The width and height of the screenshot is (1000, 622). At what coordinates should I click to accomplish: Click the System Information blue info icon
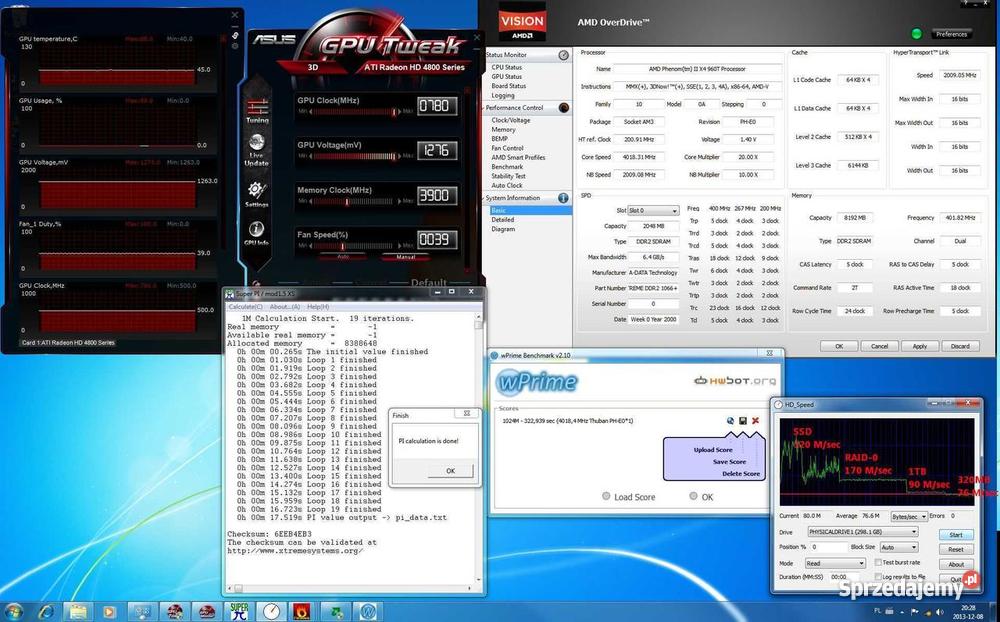pos(564,198)
